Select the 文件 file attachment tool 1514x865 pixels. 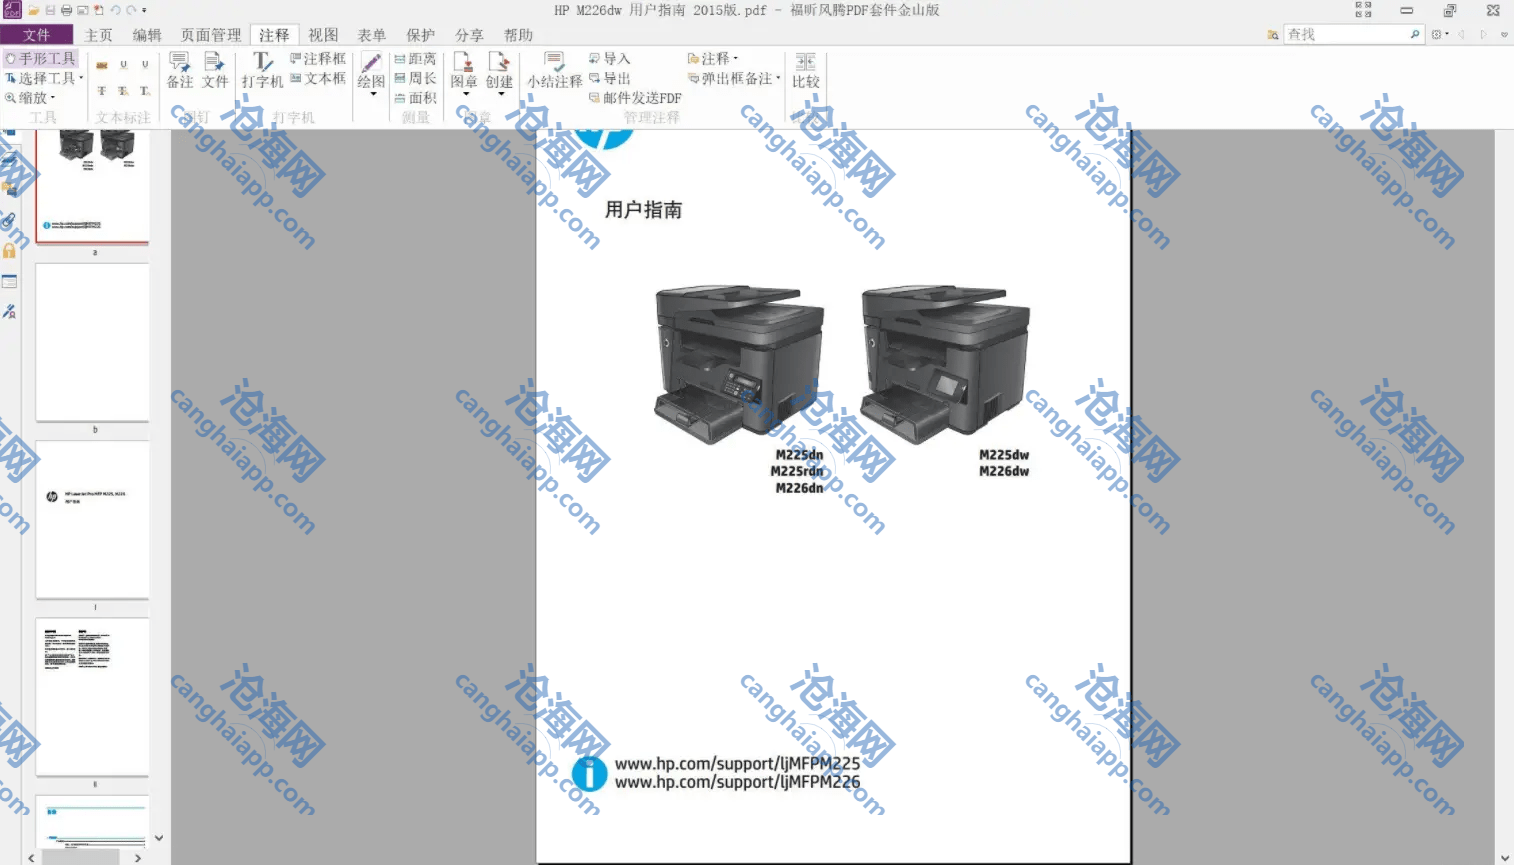click(x=215, y=70)
